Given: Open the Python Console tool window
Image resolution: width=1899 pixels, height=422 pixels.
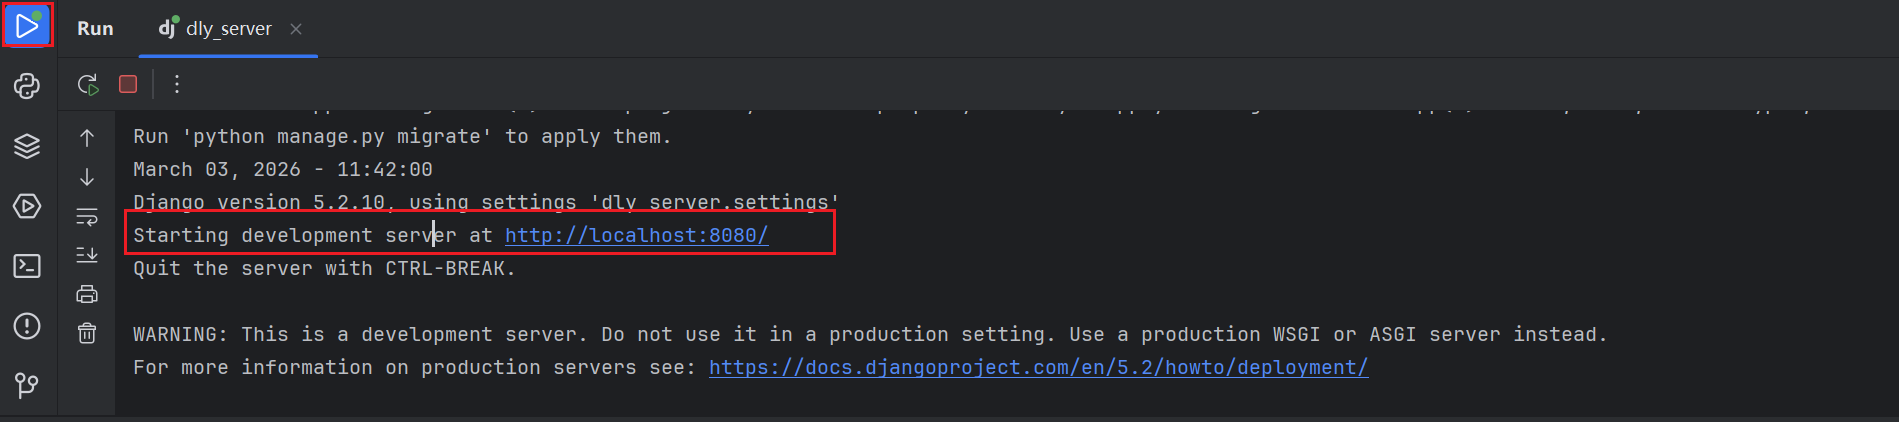Looking at the screenshot, I should click(27, 86).
